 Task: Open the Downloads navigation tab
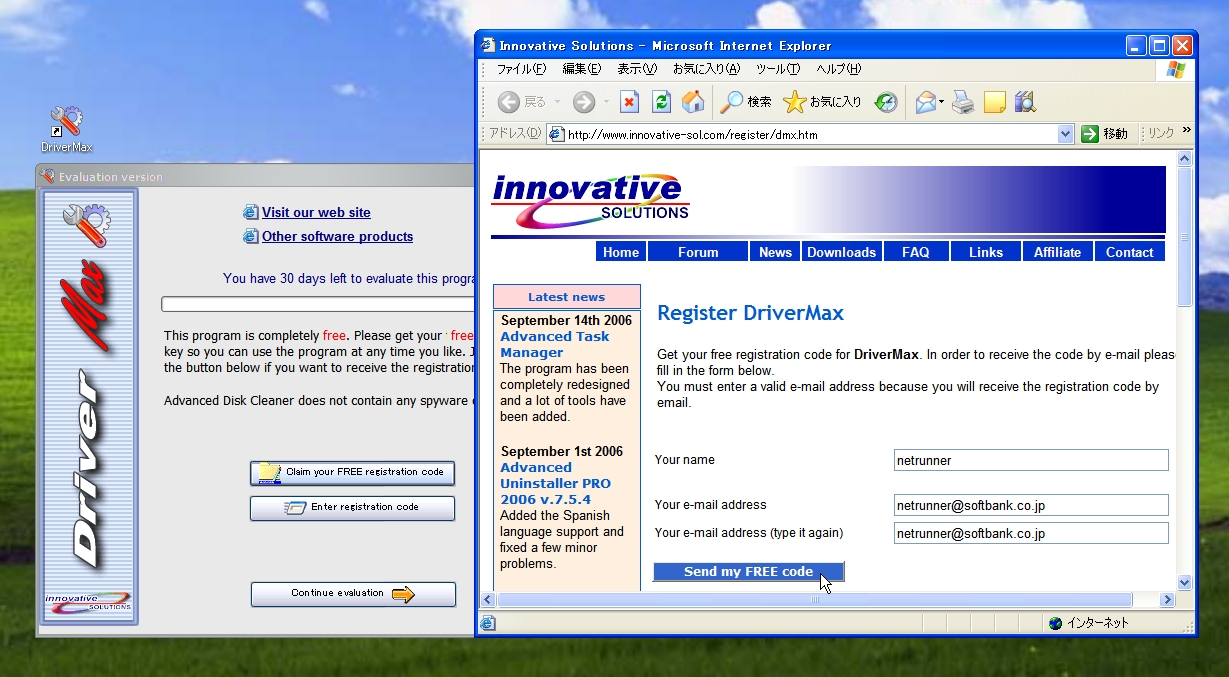[x=842, y=252]
